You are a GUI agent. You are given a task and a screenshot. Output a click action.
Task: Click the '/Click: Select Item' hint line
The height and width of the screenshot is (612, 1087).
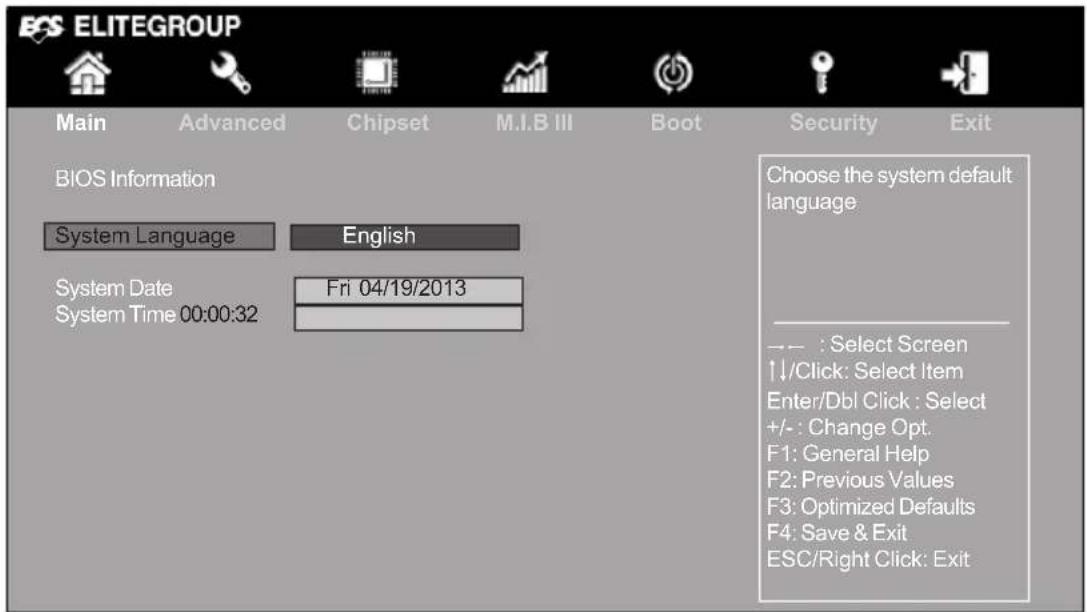point(865,371)
